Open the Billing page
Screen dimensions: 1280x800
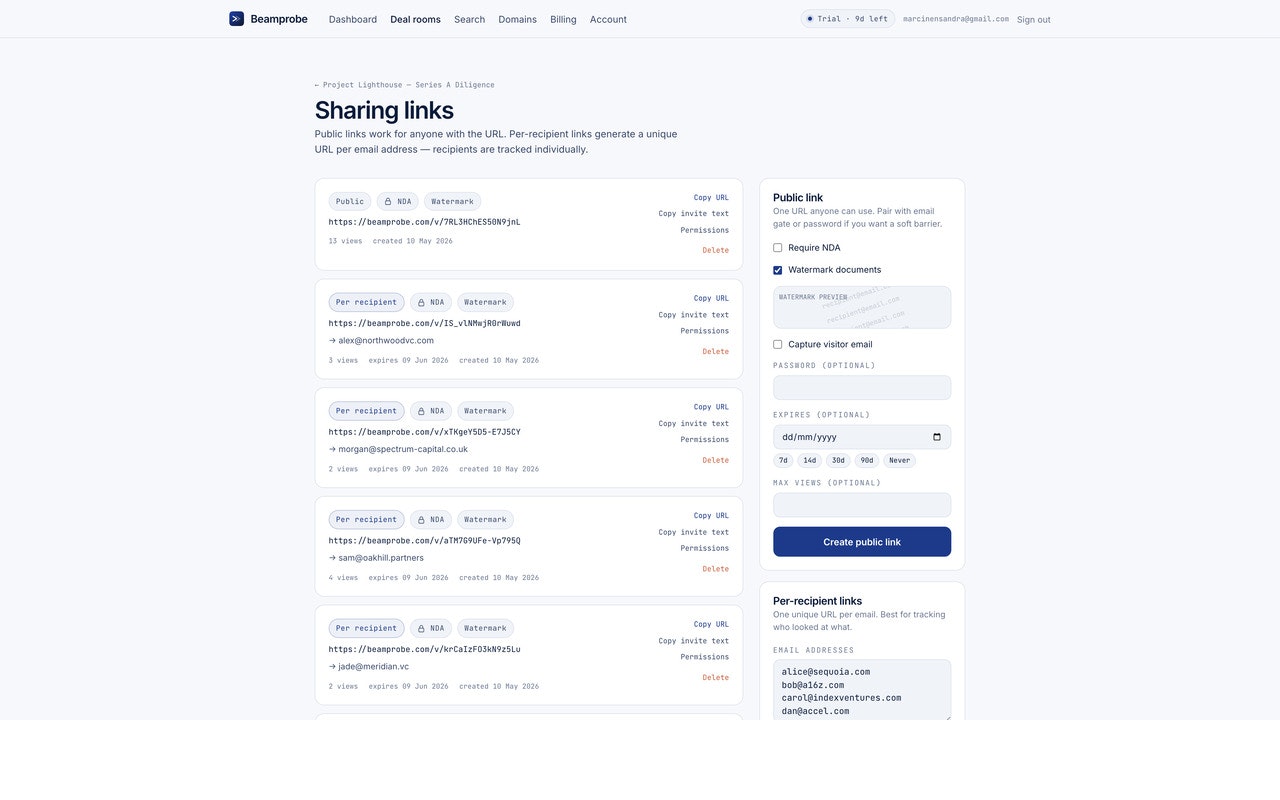click(x=563, y=19)
